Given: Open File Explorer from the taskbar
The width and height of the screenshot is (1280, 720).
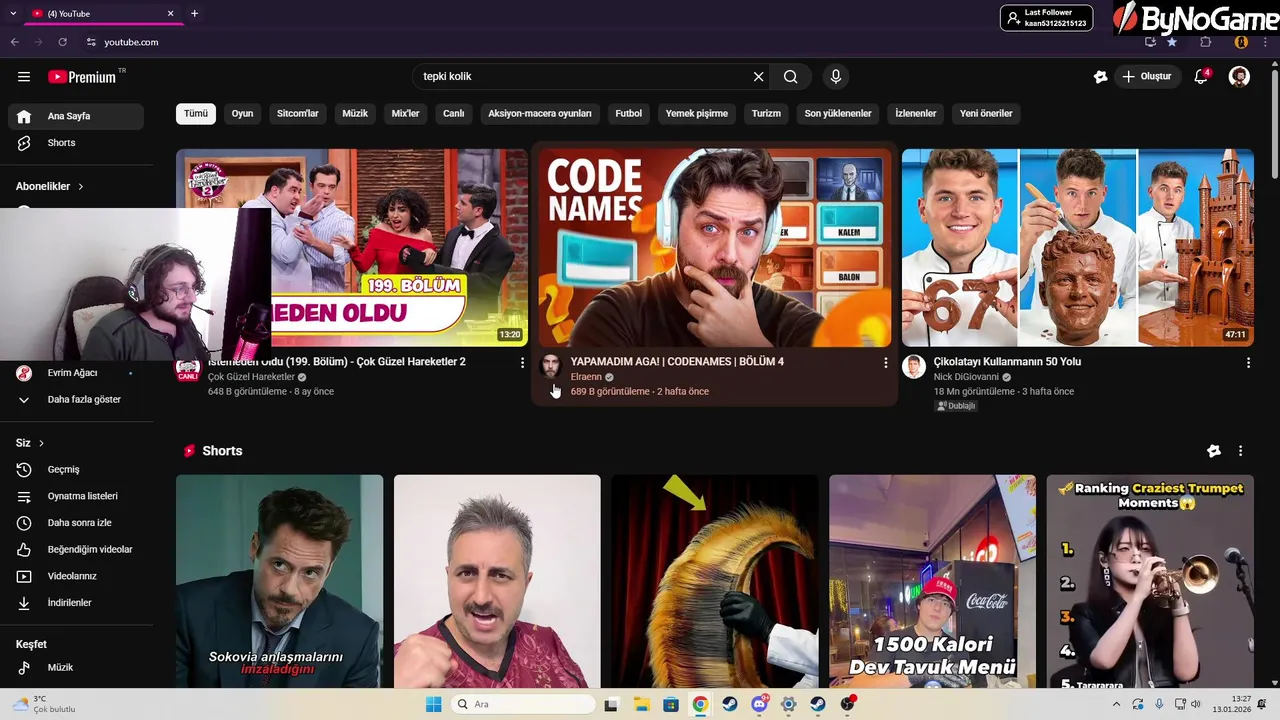Looking at the screenshot, I should [x=641, y=704].
